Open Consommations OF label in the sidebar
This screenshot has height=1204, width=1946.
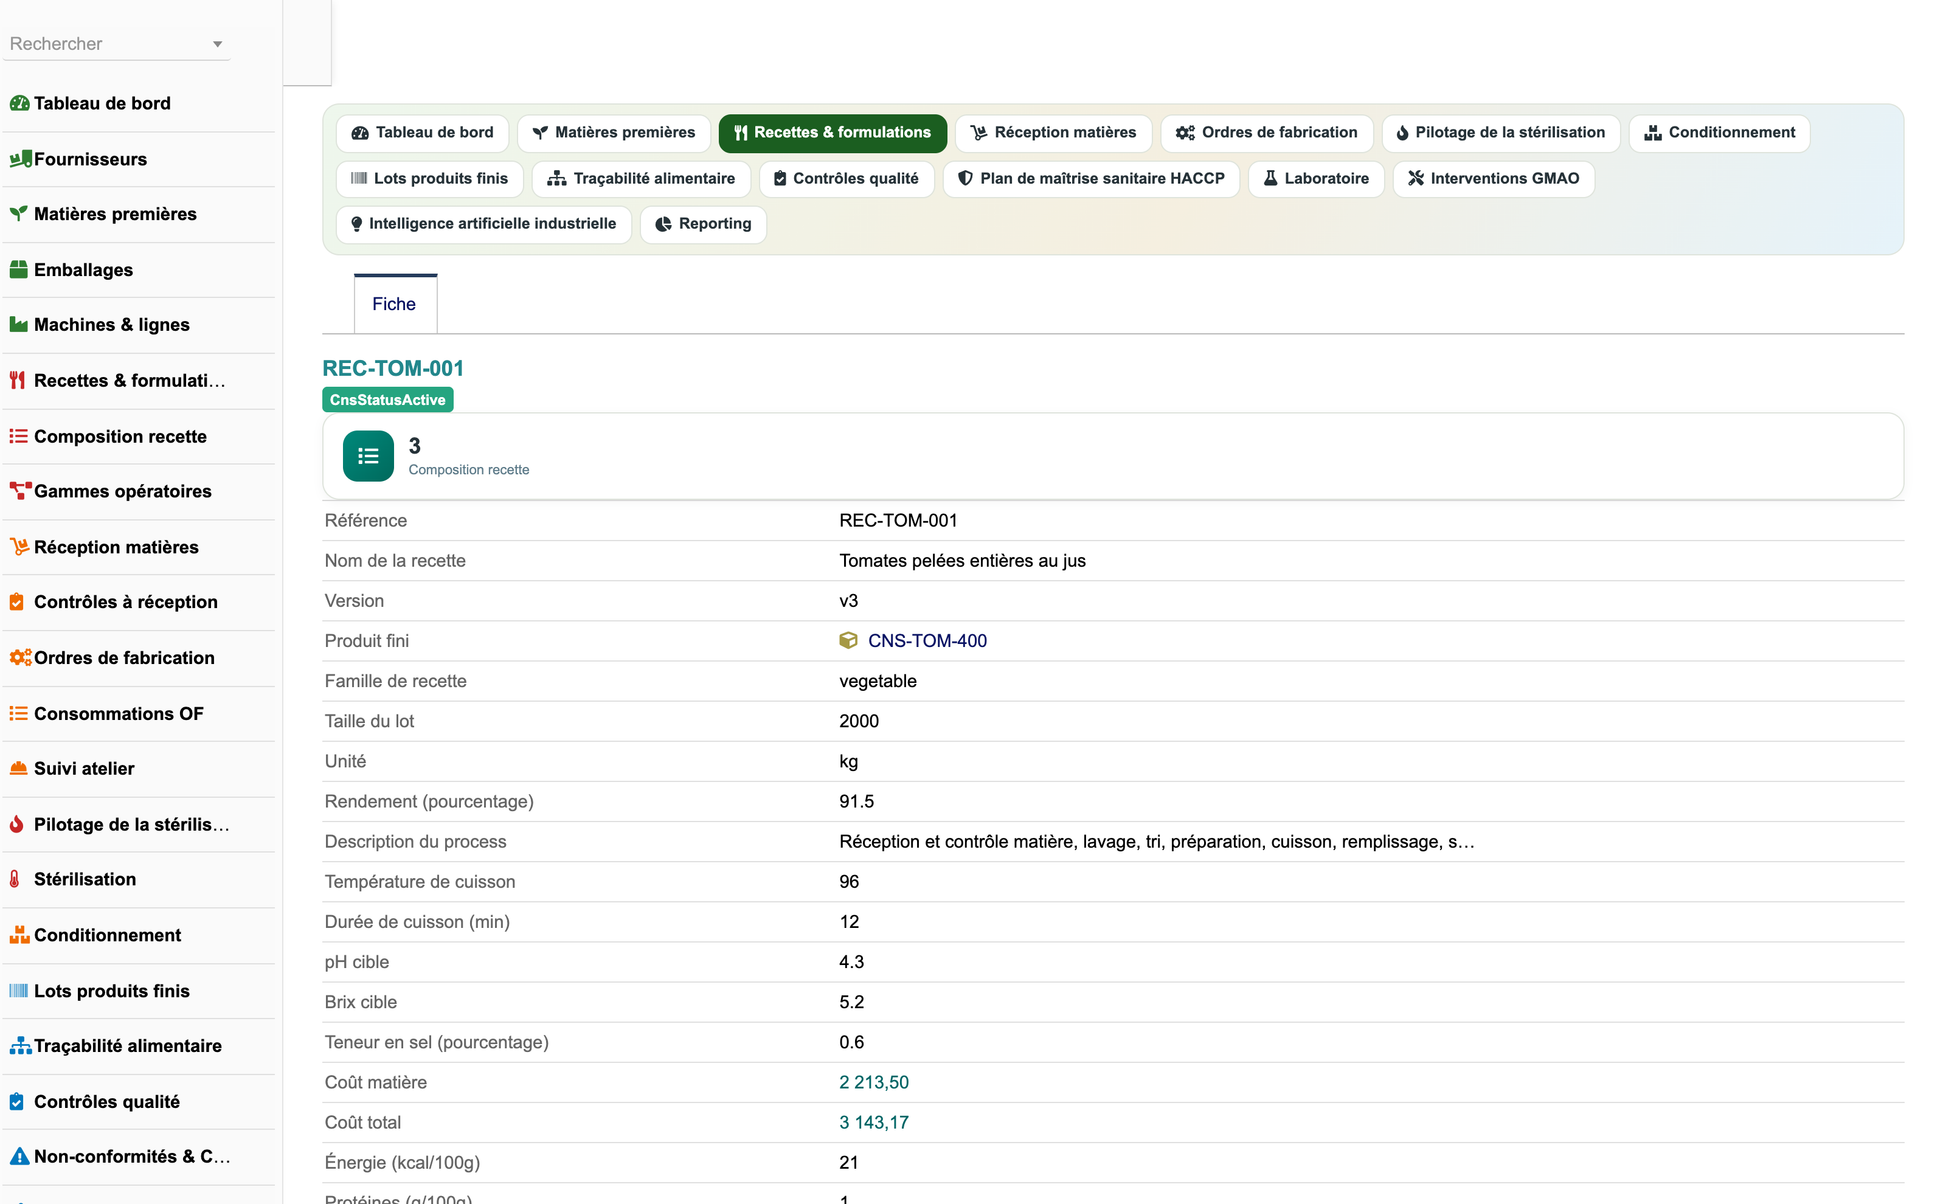[x=119, y=714]
